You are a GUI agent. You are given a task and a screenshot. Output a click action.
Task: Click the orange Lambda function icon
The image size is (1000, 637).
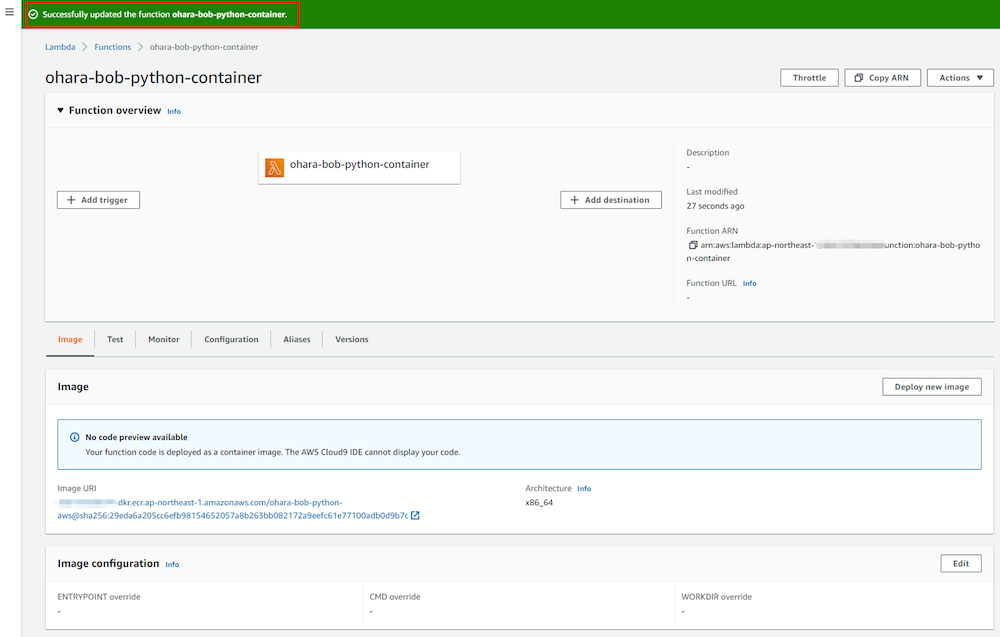point(274,167)
